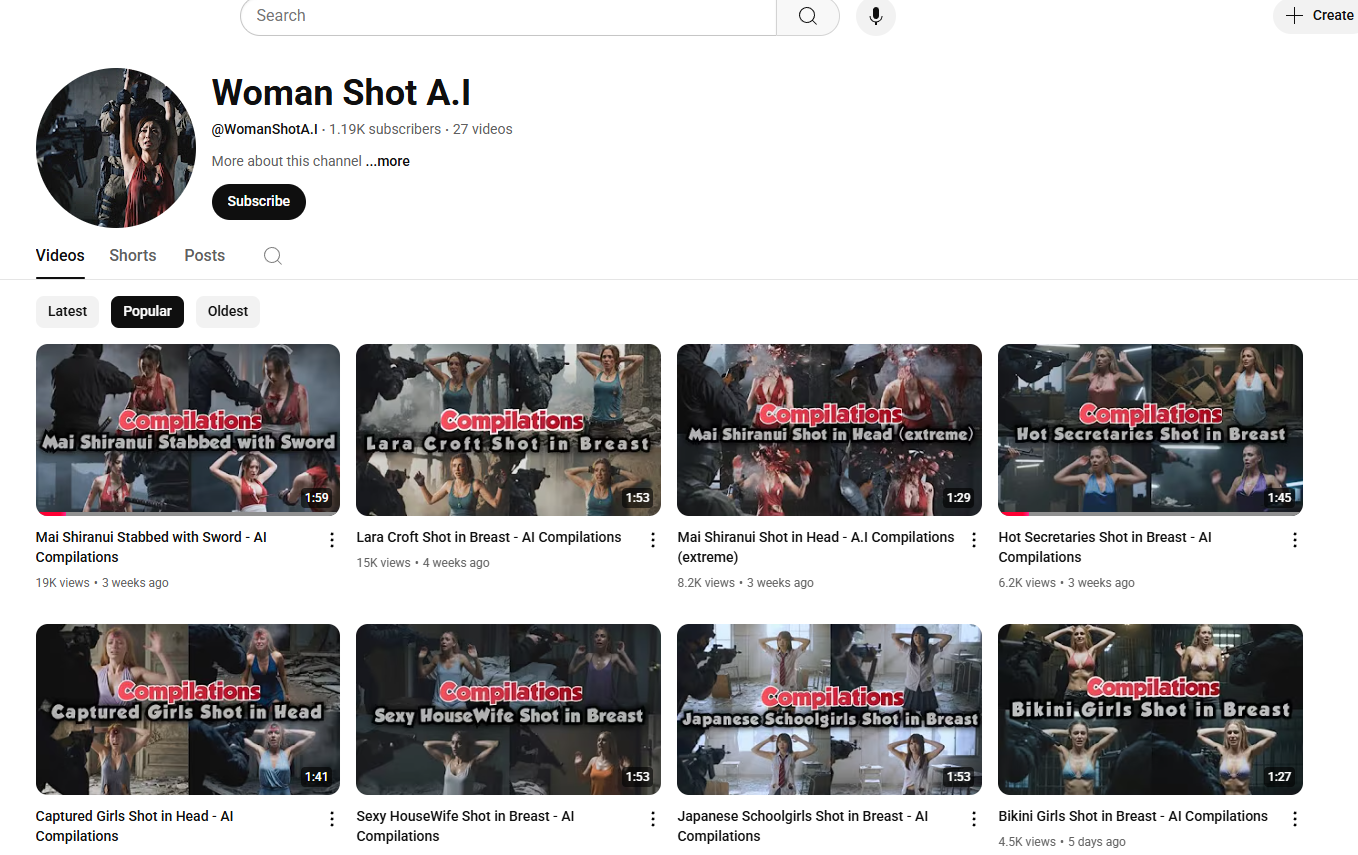Click the plus icon in Create
This screenshot has height=855, width=1358.
click(x=1295, y=15)
